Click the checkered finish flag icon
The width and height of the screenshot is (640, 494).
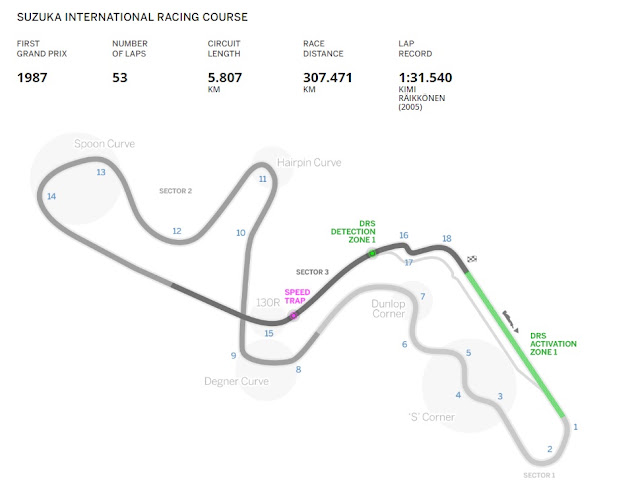472,259
